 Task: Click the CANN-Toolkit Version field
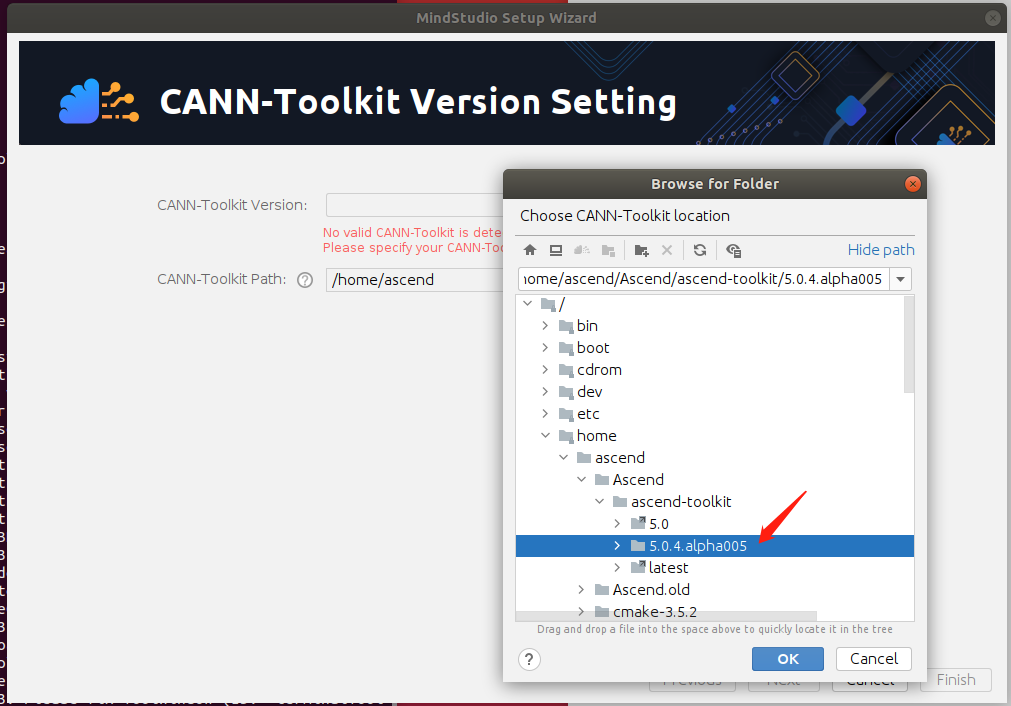[x=415, y=205]
